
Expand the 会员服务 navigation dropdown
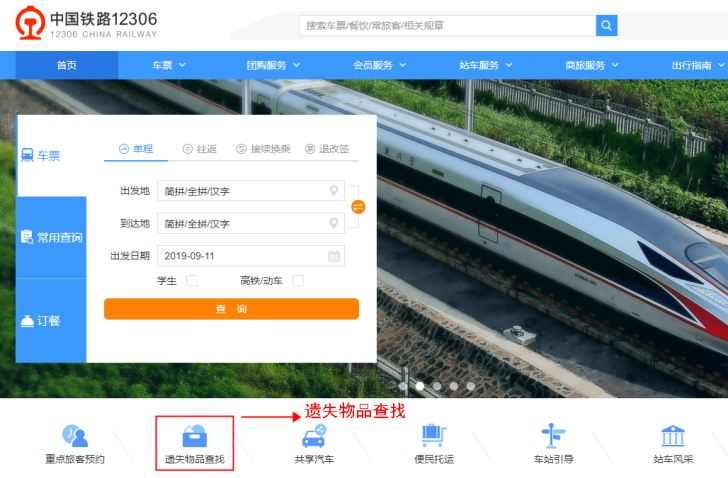click(x=379, y=65)
